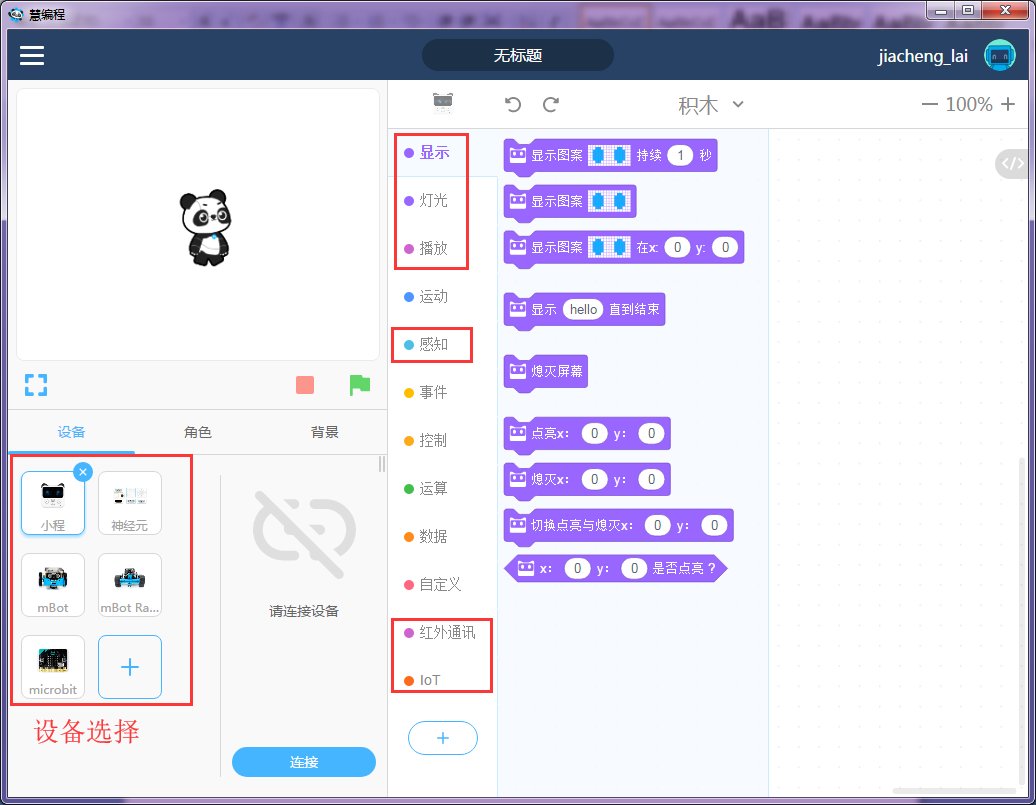Switch to the 角色 (Sprites) tab
The width and height of the screenshot is (1036, 805).
(x=198, y=432)
